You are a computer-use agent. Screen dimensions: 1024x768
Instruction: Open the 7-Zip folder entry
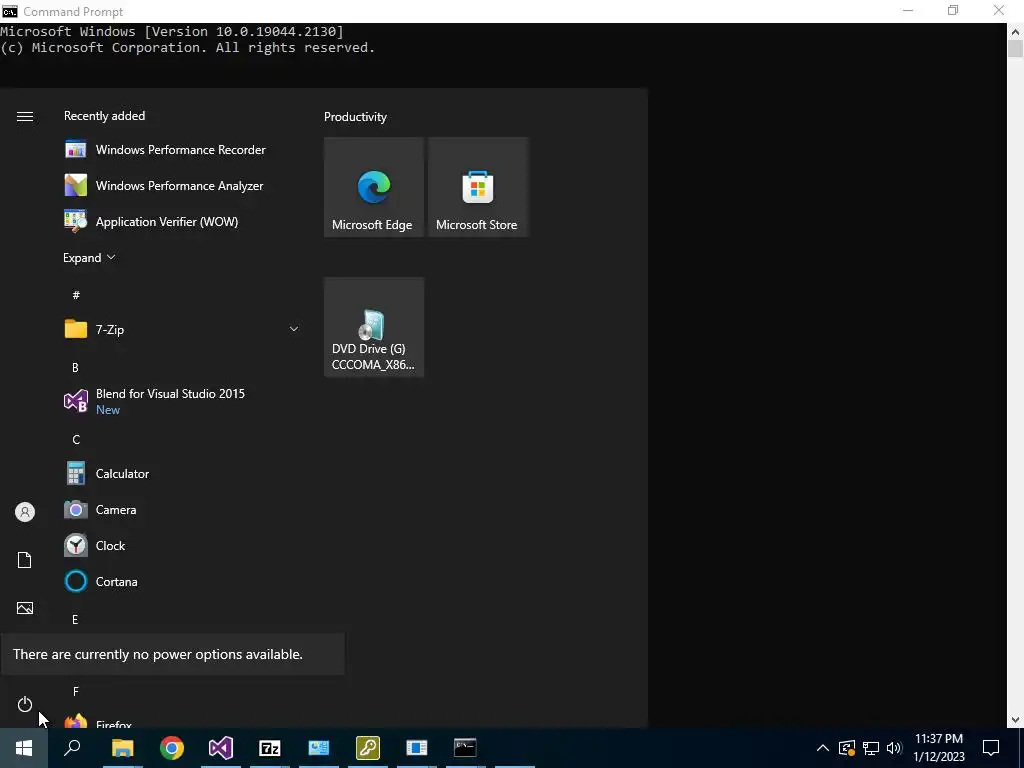click(181, 329)
